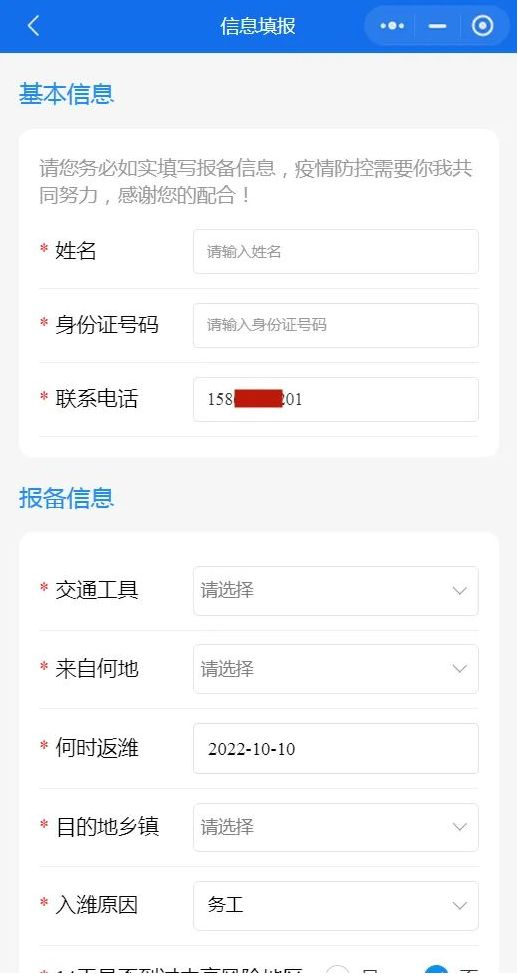Click the 入潍原因 field label

97,905
